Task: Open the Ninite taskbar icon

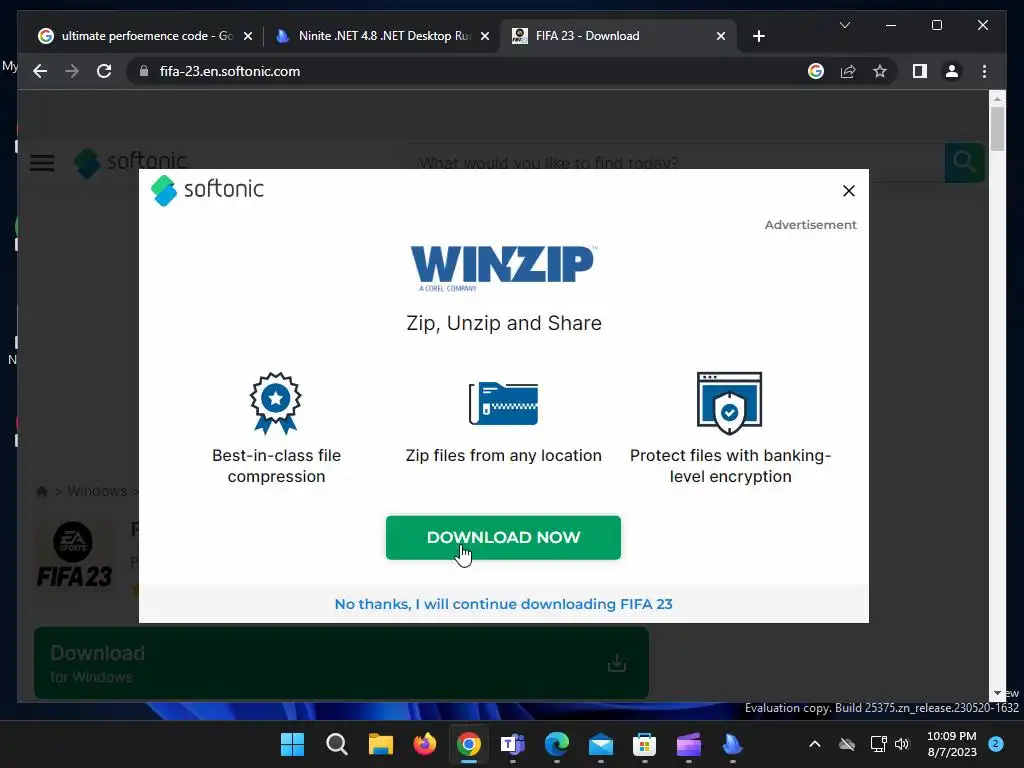Action: coord(733,744)
